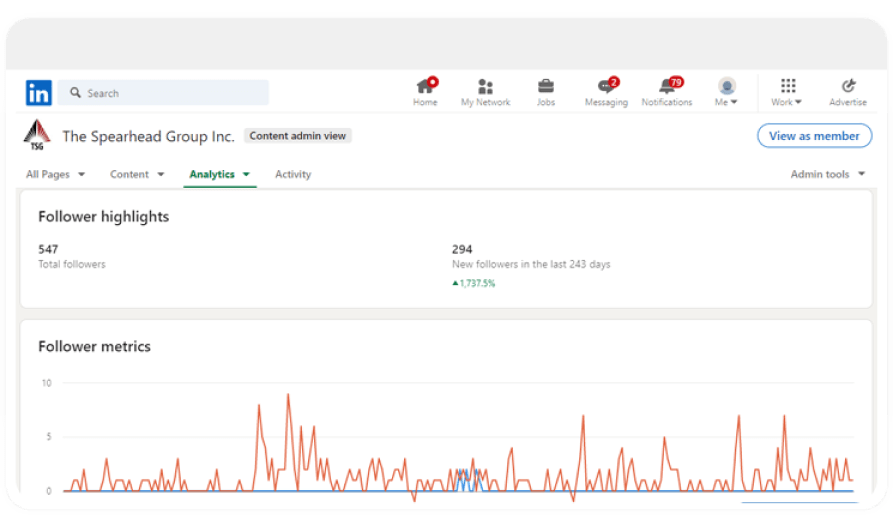This screenshot has height=527, width=893.
Task: Open the Analytics dropdown tab
Action: click(220, 174)
